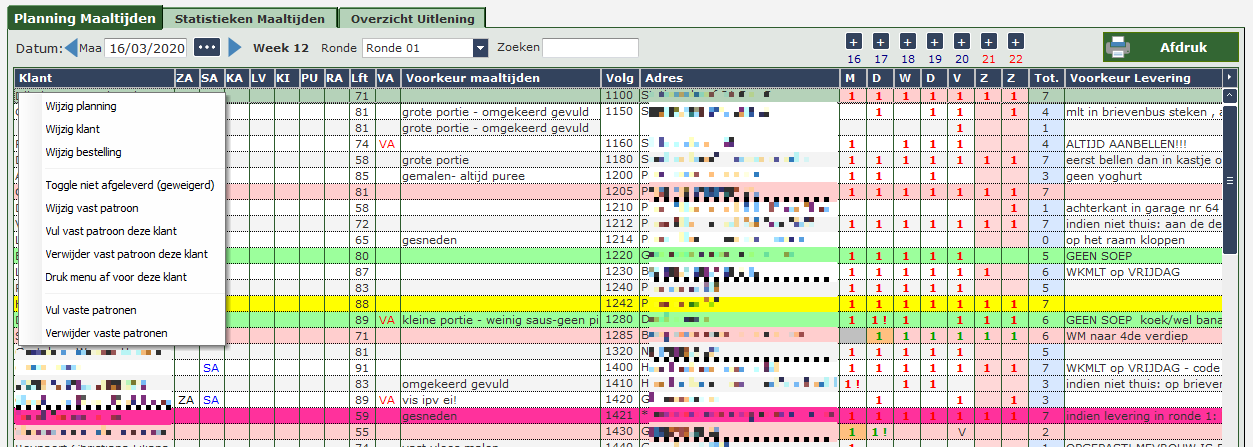
Task: Select 'Toggle niet afgeleverd (geweigerd)' menu option
Action: pos(129,185)
